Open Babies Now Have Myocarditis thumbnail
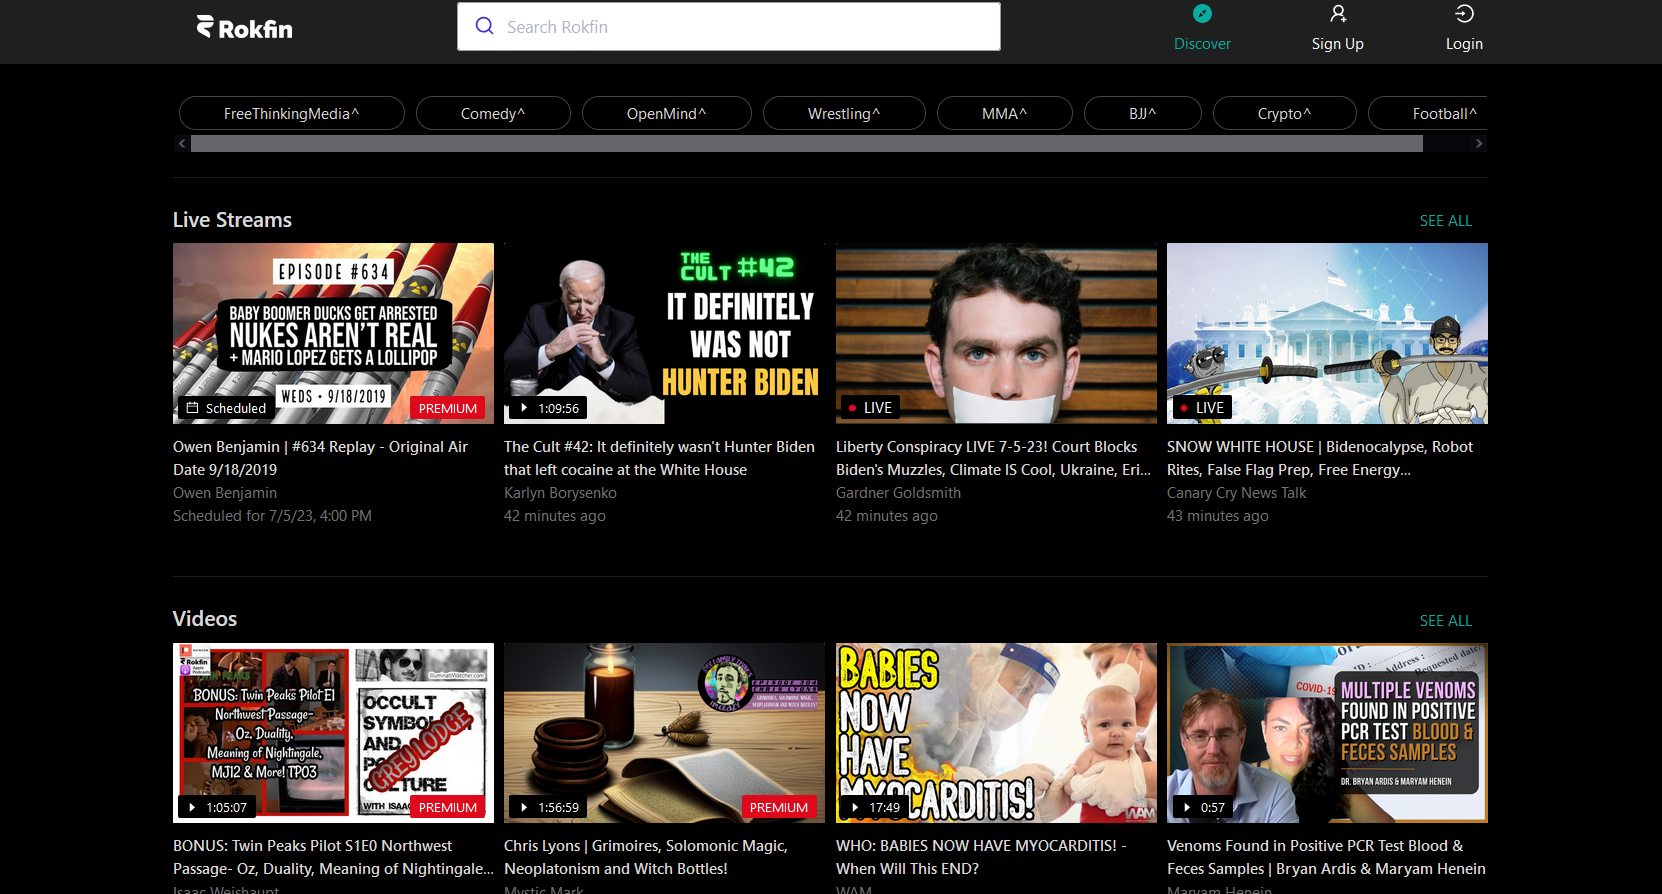 (996, 733)
